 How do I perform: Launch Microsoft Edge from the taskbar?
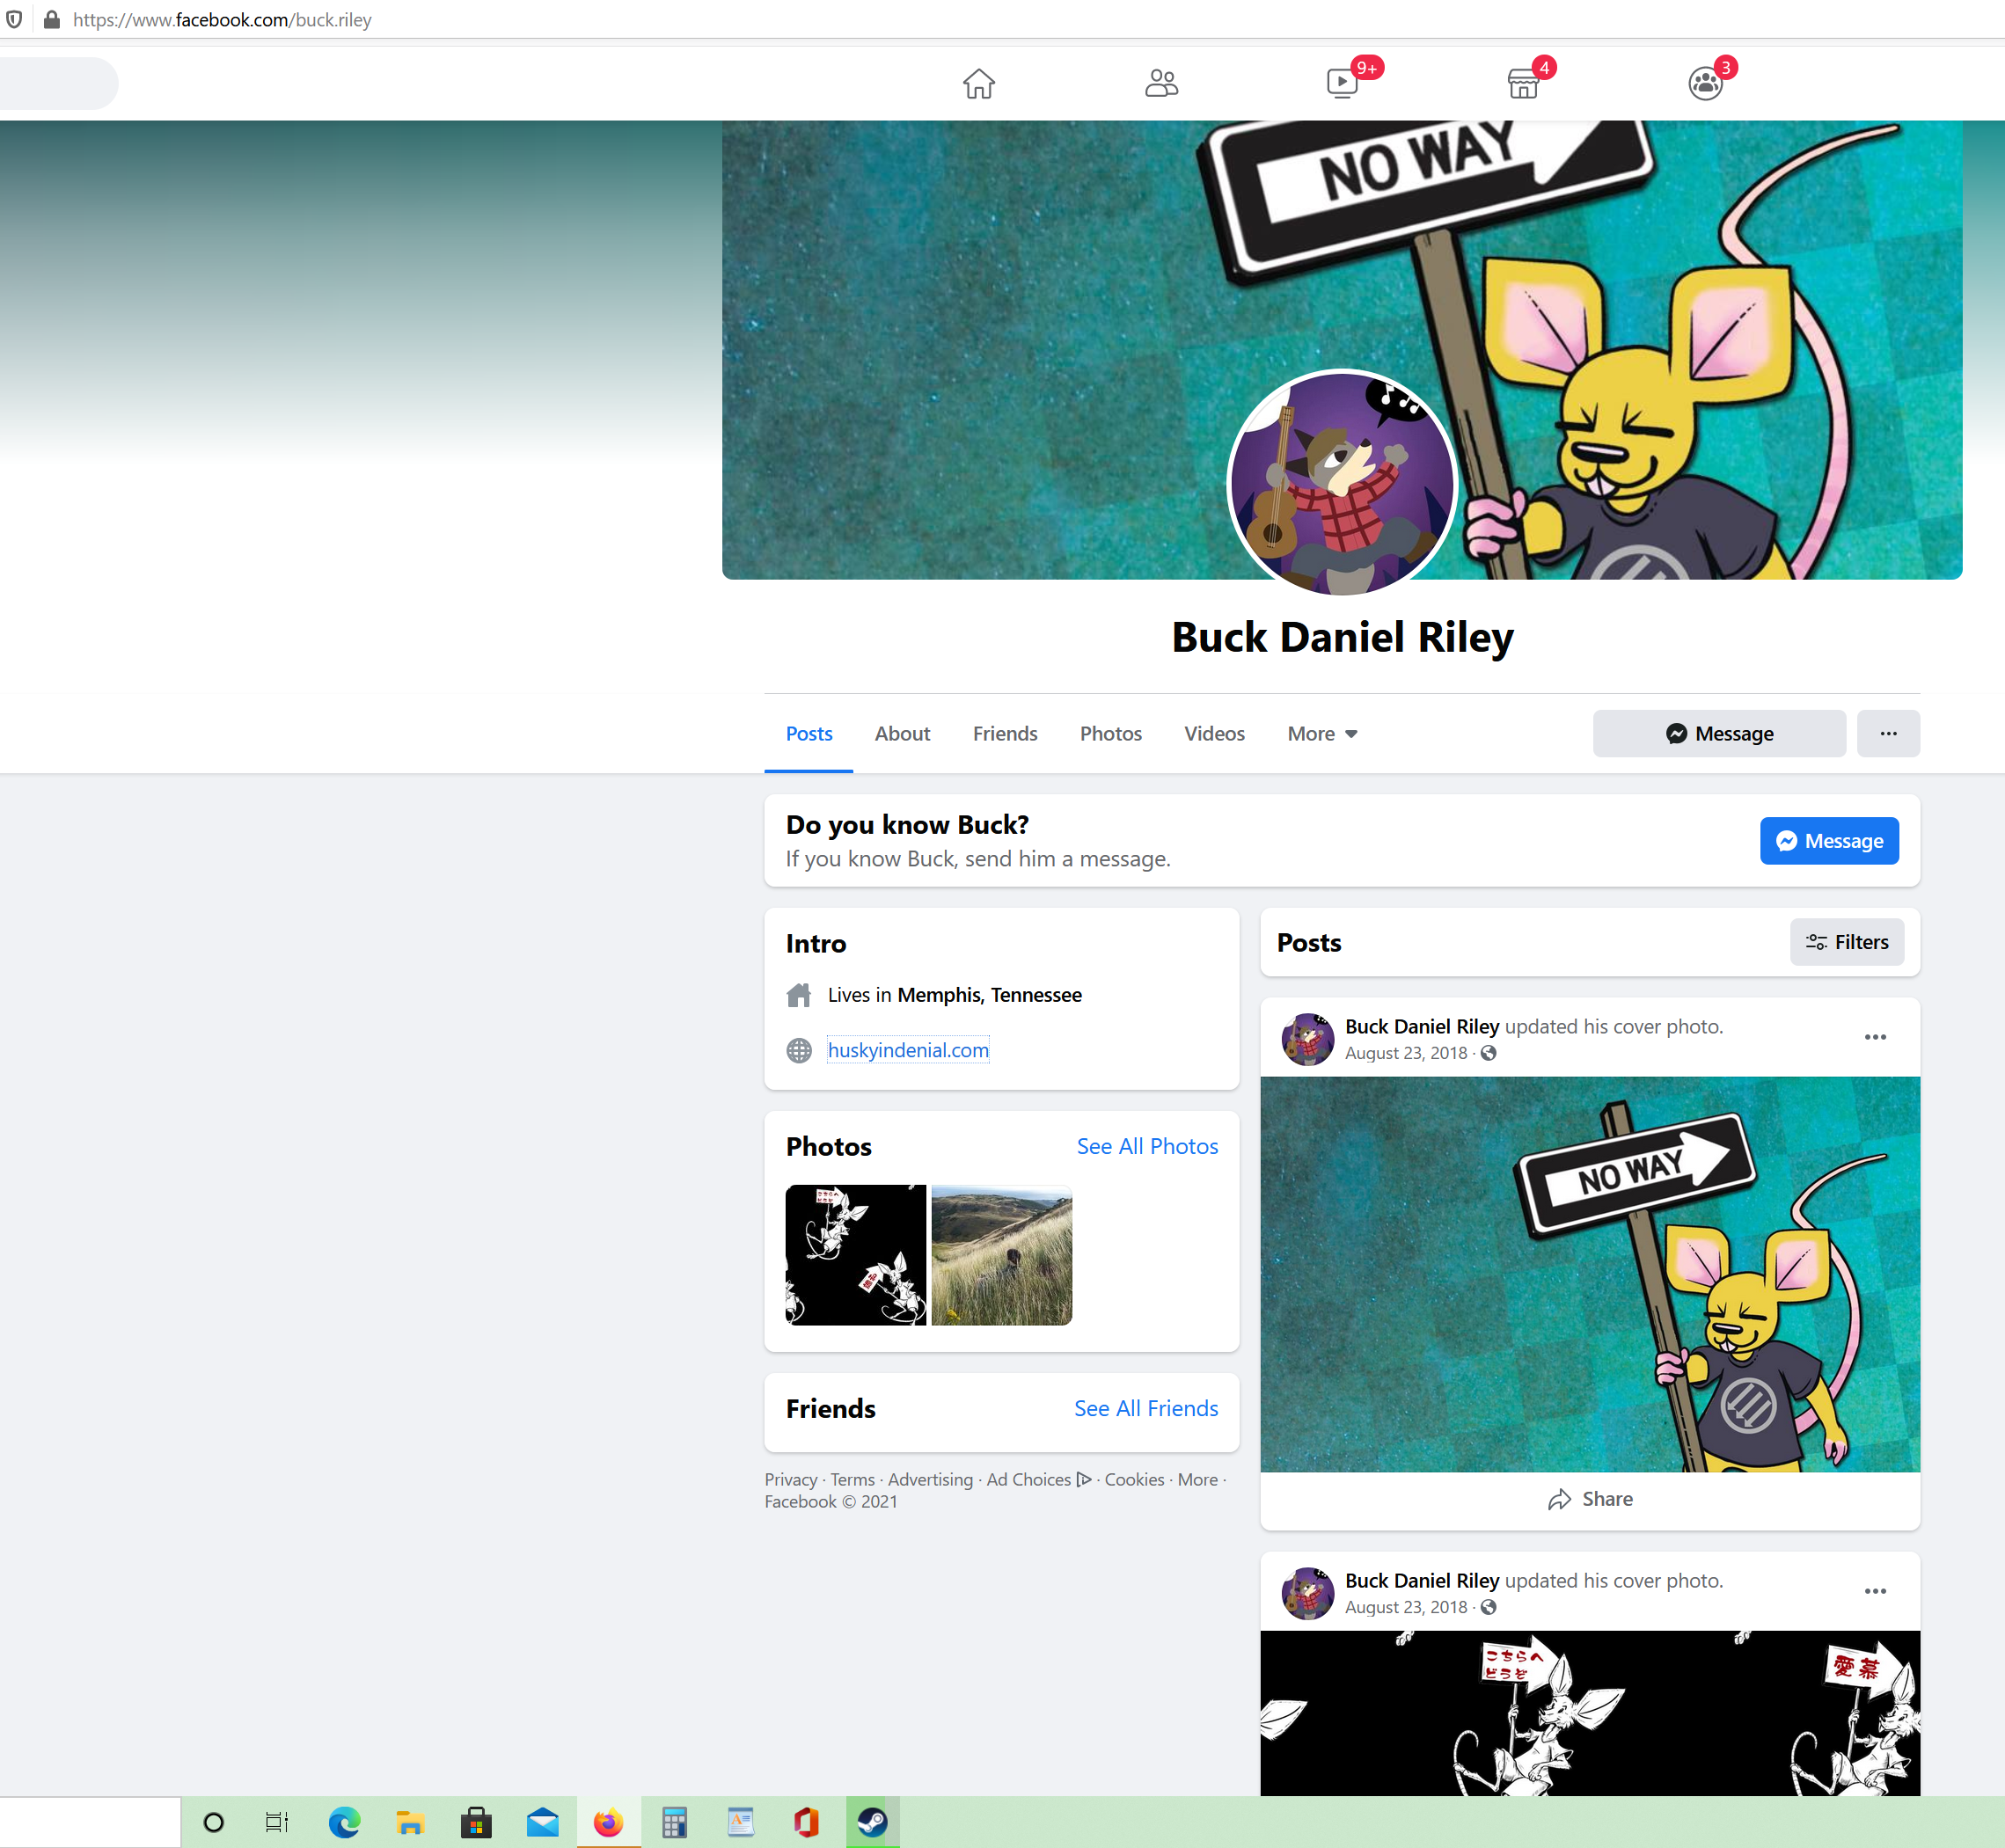pyautogui.click(x=344, y=1822)
